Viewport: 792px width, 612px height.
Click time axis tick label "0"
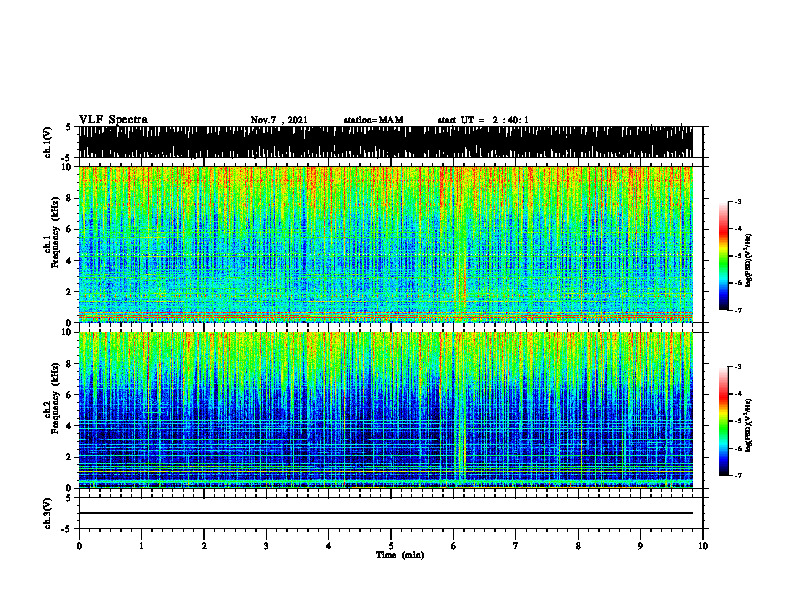pyautogui.click(x=79, y=546)
